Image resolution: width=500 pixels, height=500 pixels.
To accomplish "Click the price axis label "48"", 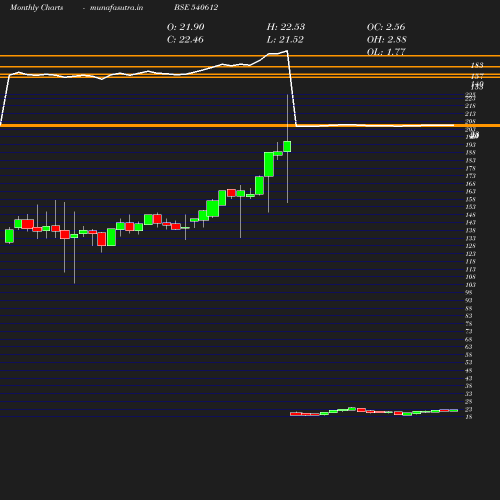I will point(469,370).
